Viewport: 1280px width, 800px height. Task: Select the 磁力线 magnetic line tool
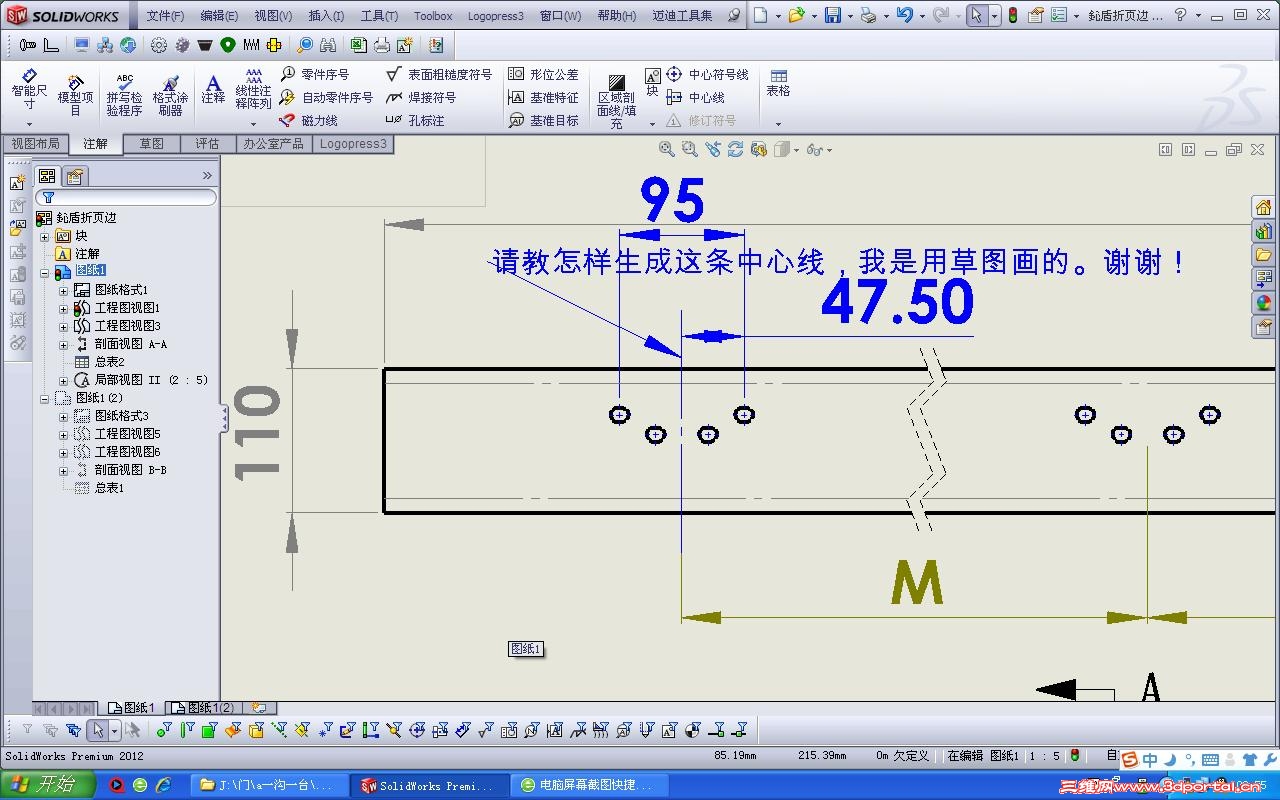(x=308, y=120)
